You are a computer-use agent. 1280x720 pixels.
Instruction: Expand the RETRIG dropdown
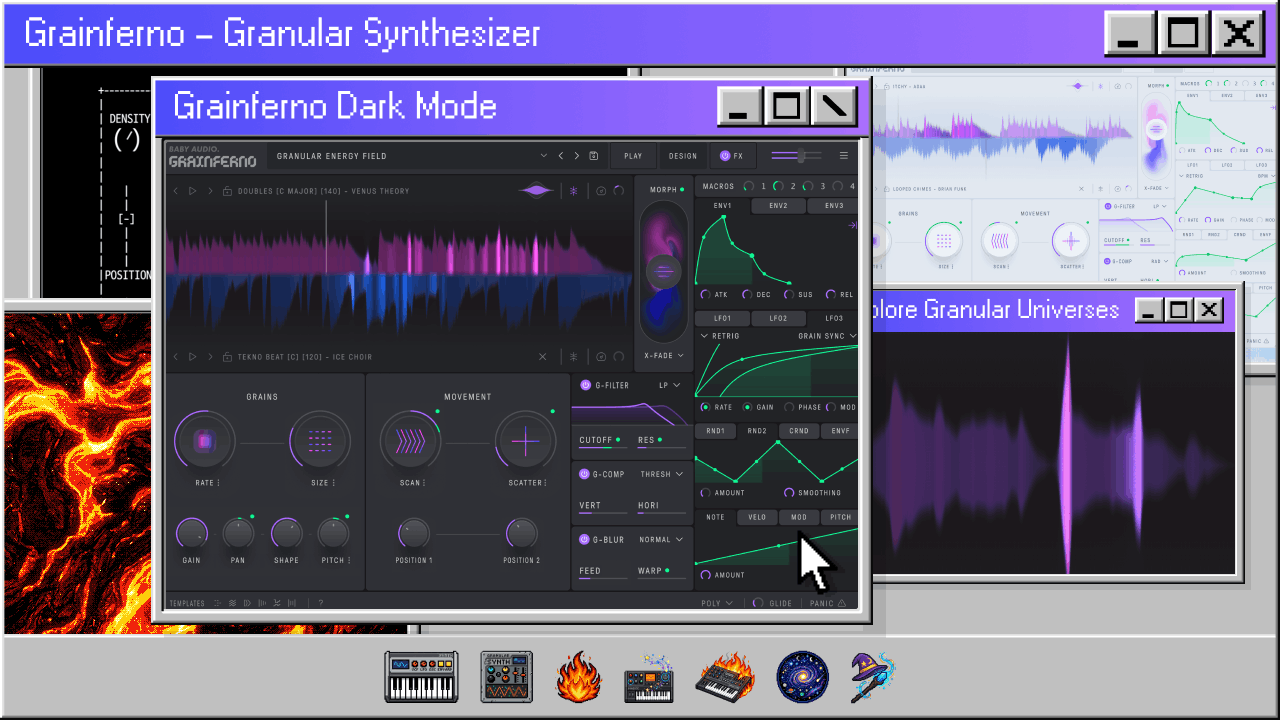pyautogui.click(x=720, y=337)
